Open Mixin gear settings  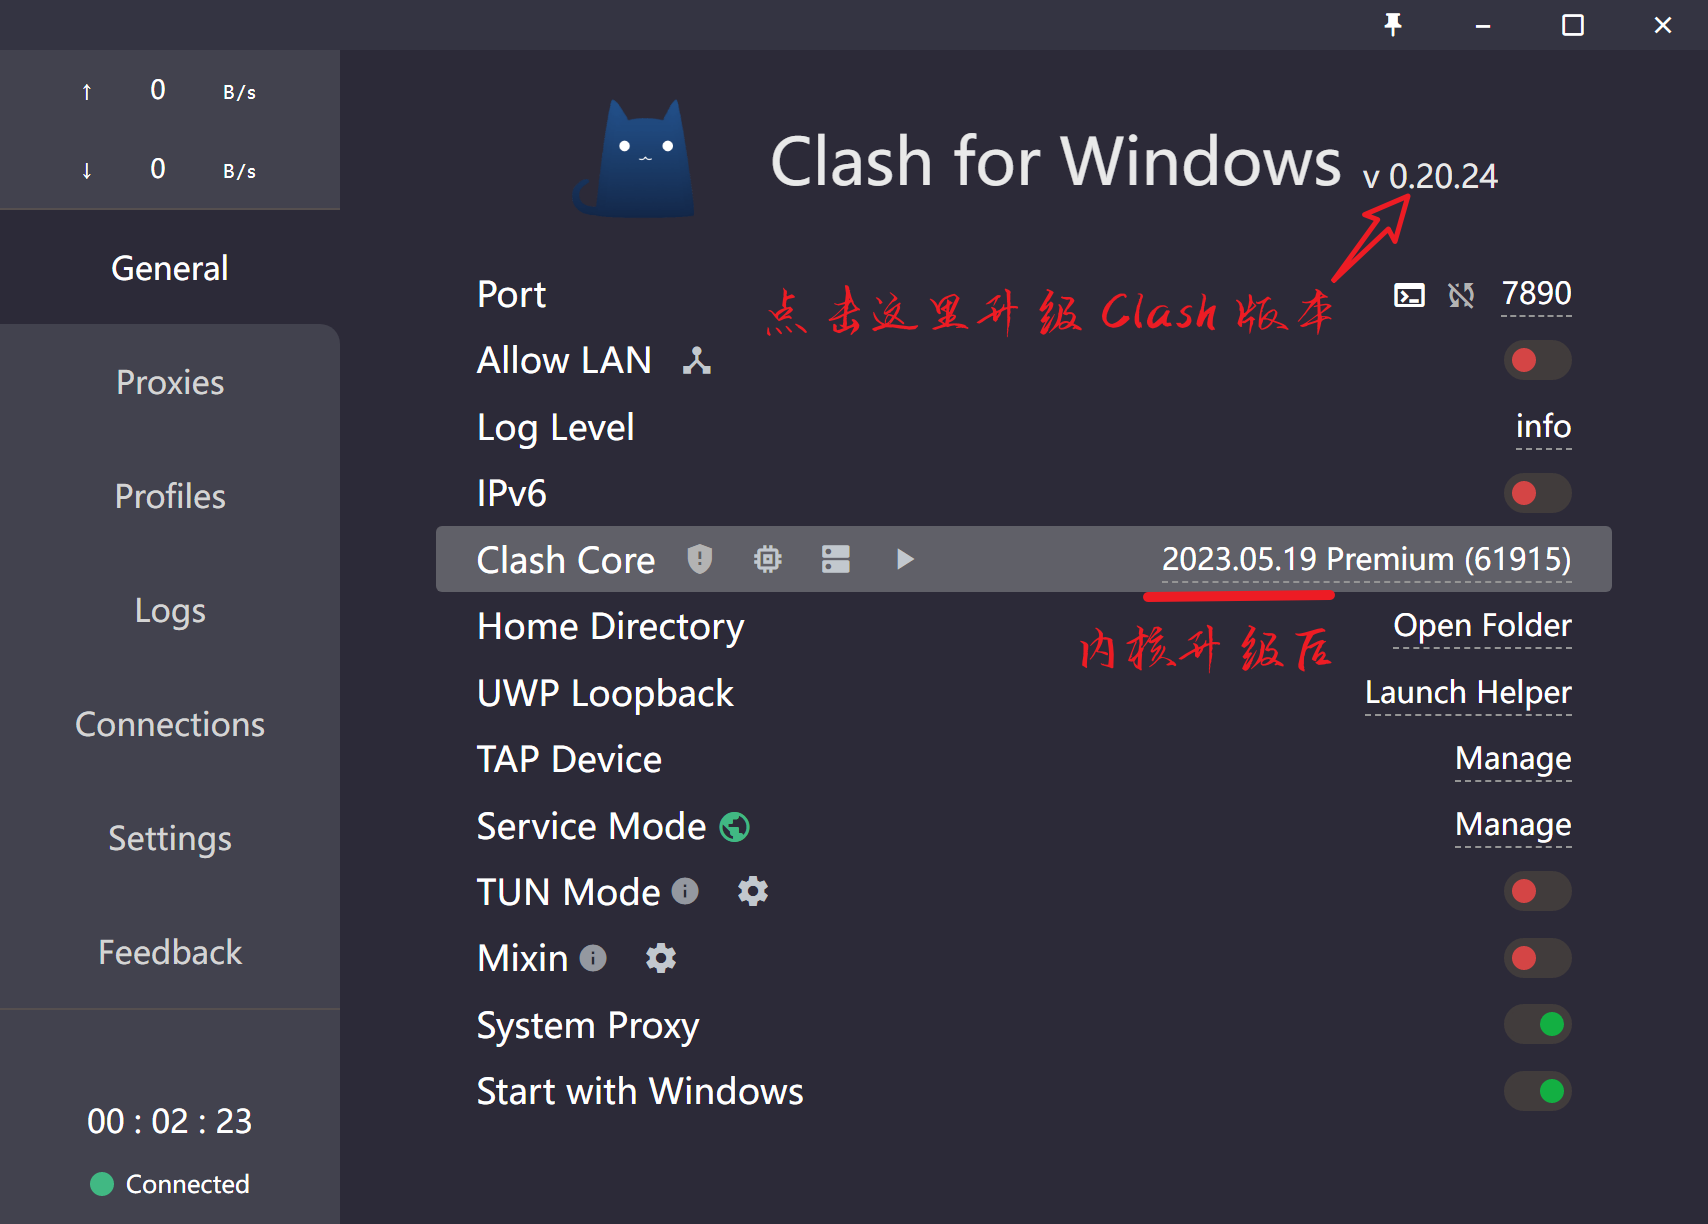click(x=661, y=958)
